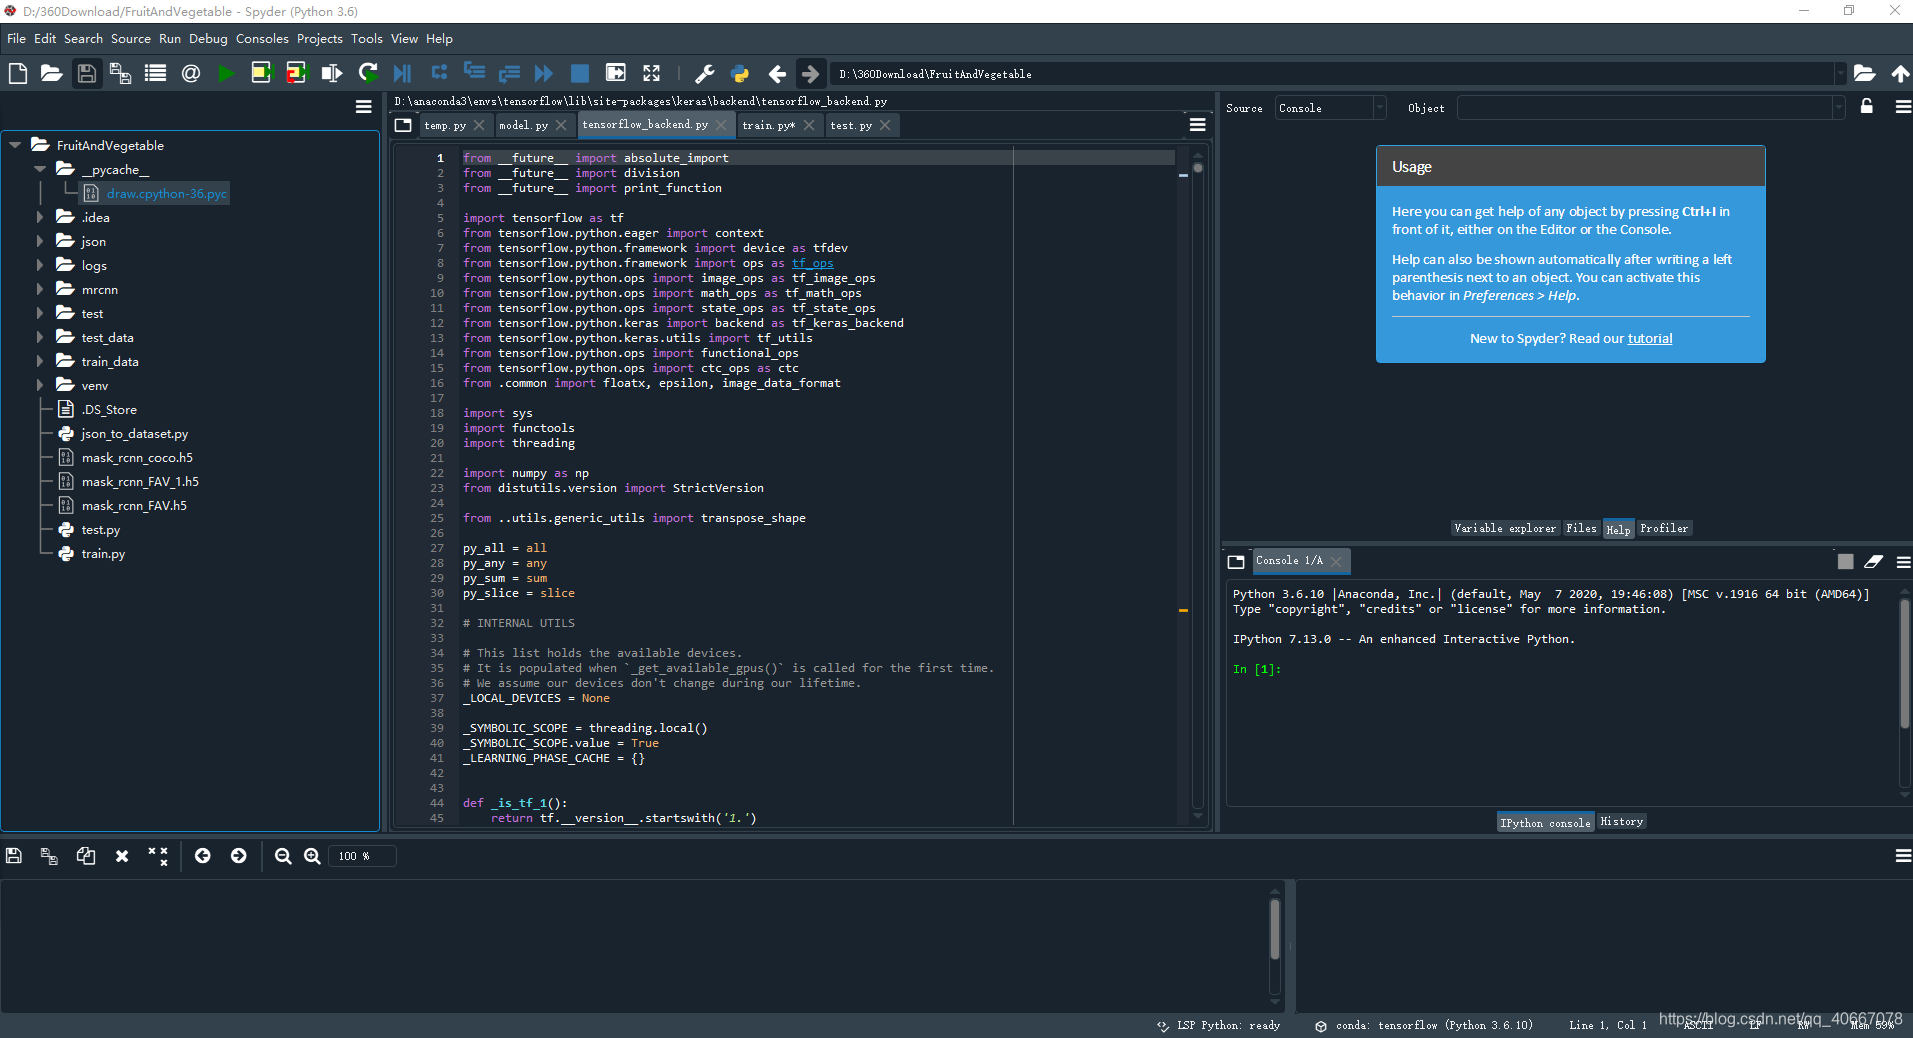Select json_to_dataset.py in the project tree
The height and width of the screenshot is (1038, 1913).
135,433
